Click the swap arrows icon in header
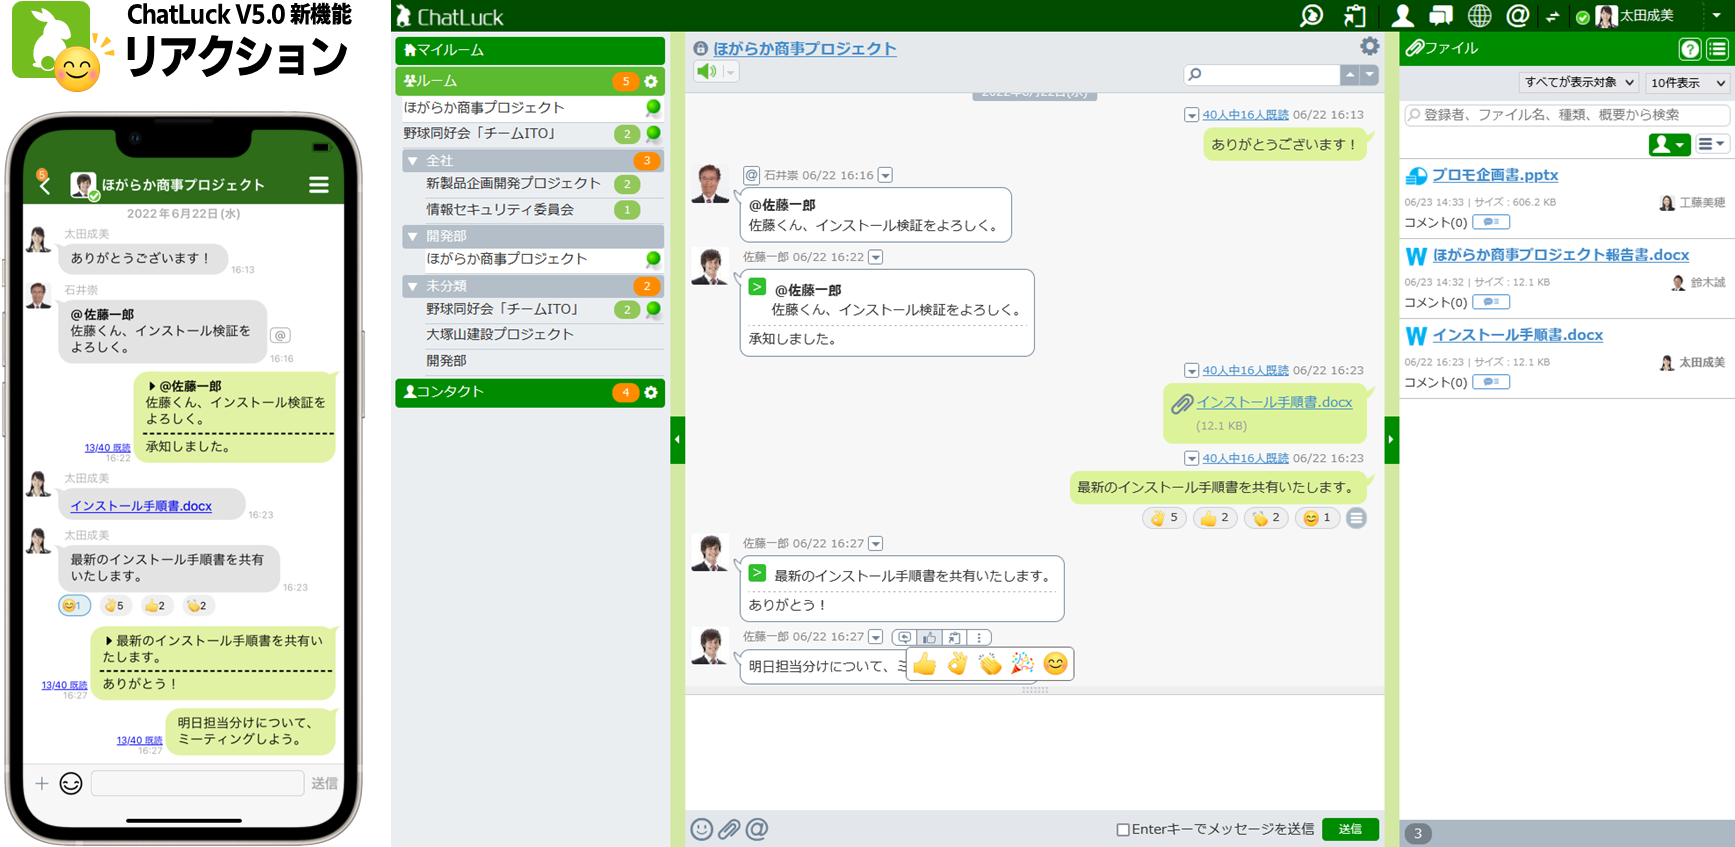 pos(1552,17)
